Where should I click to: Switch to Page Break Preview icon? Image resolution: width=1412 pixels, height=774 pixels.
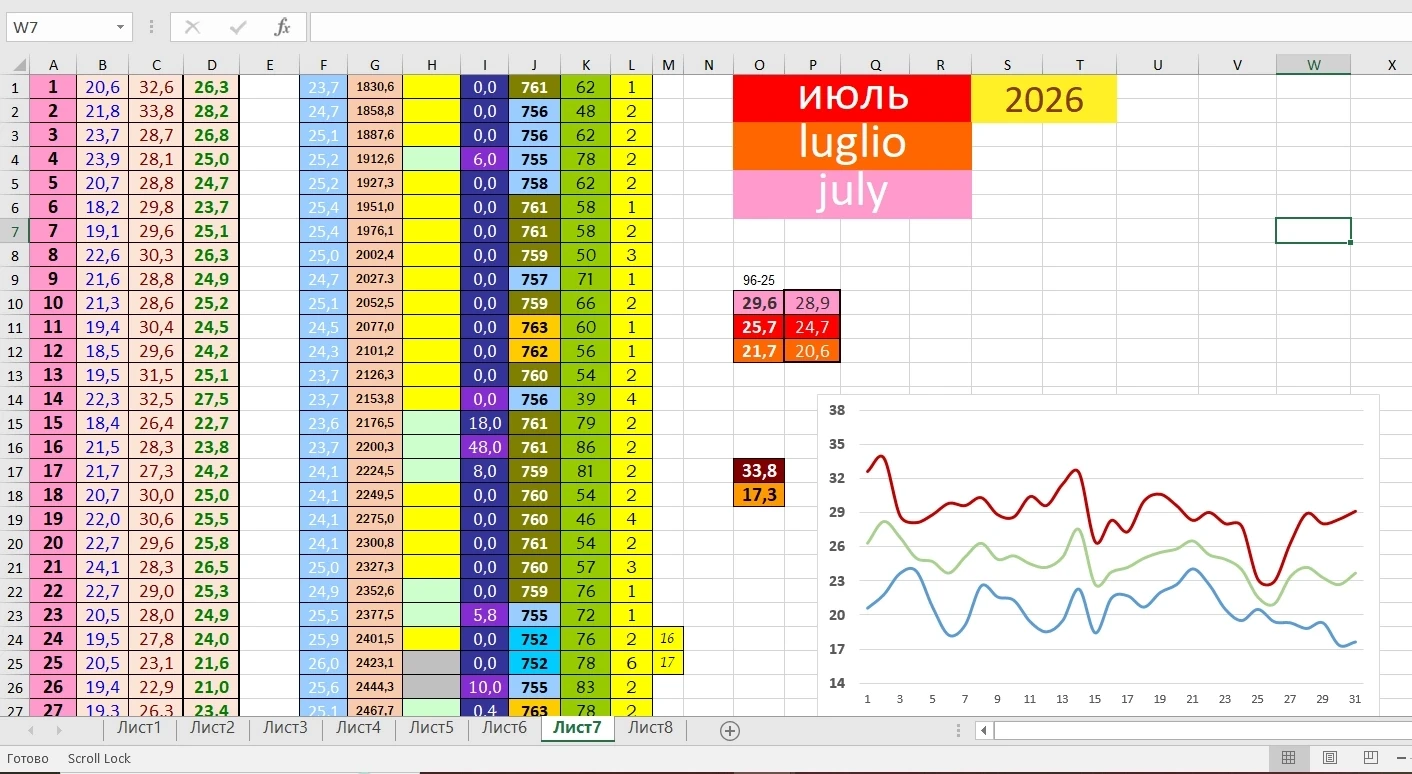point(1370,758)
